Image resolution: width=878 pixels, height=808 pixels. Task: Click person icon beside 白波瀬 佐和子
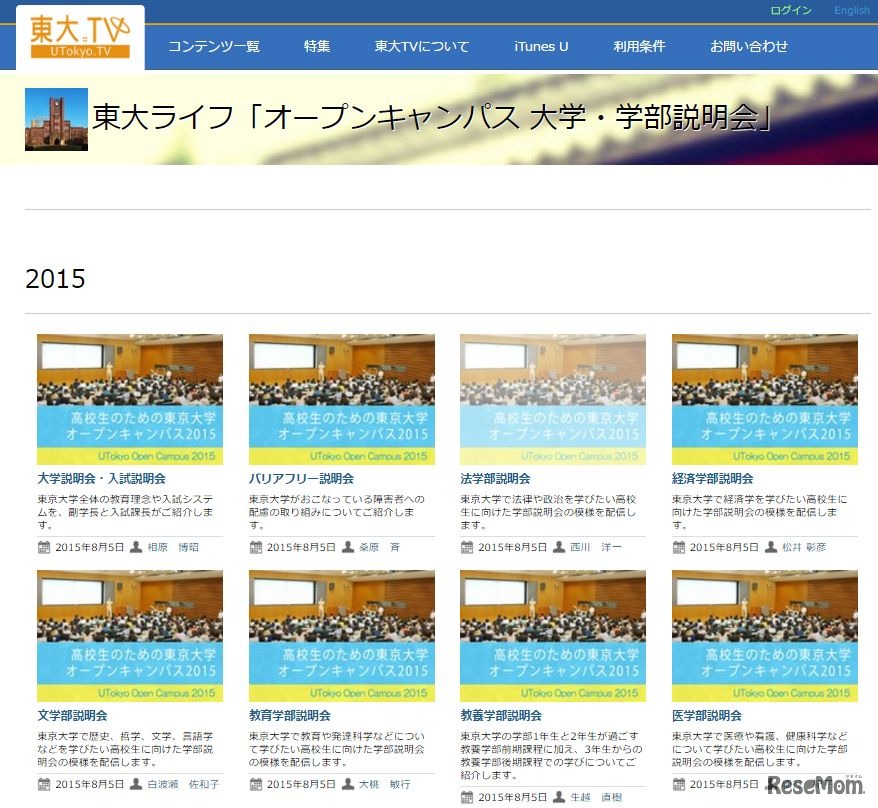[136, 784]
